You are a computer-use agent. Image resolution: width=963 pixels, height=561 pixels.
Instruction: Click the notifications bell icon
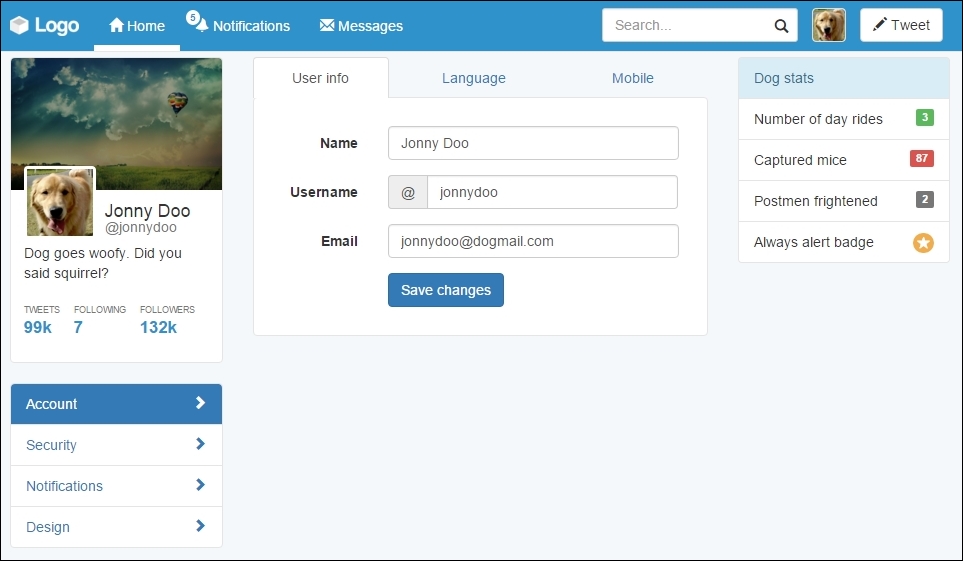coord(201,26)
